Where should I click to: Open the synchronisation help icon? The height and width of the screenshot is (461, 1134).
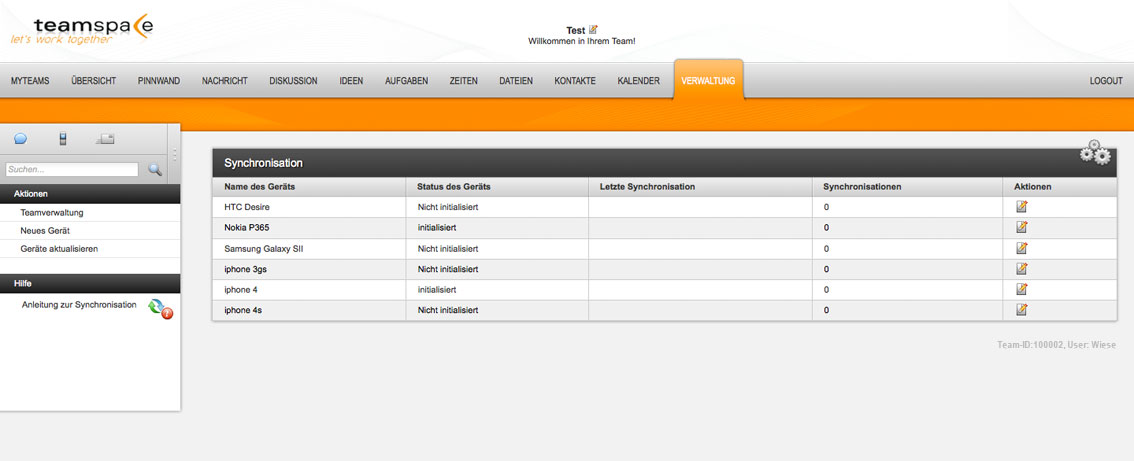160,309
